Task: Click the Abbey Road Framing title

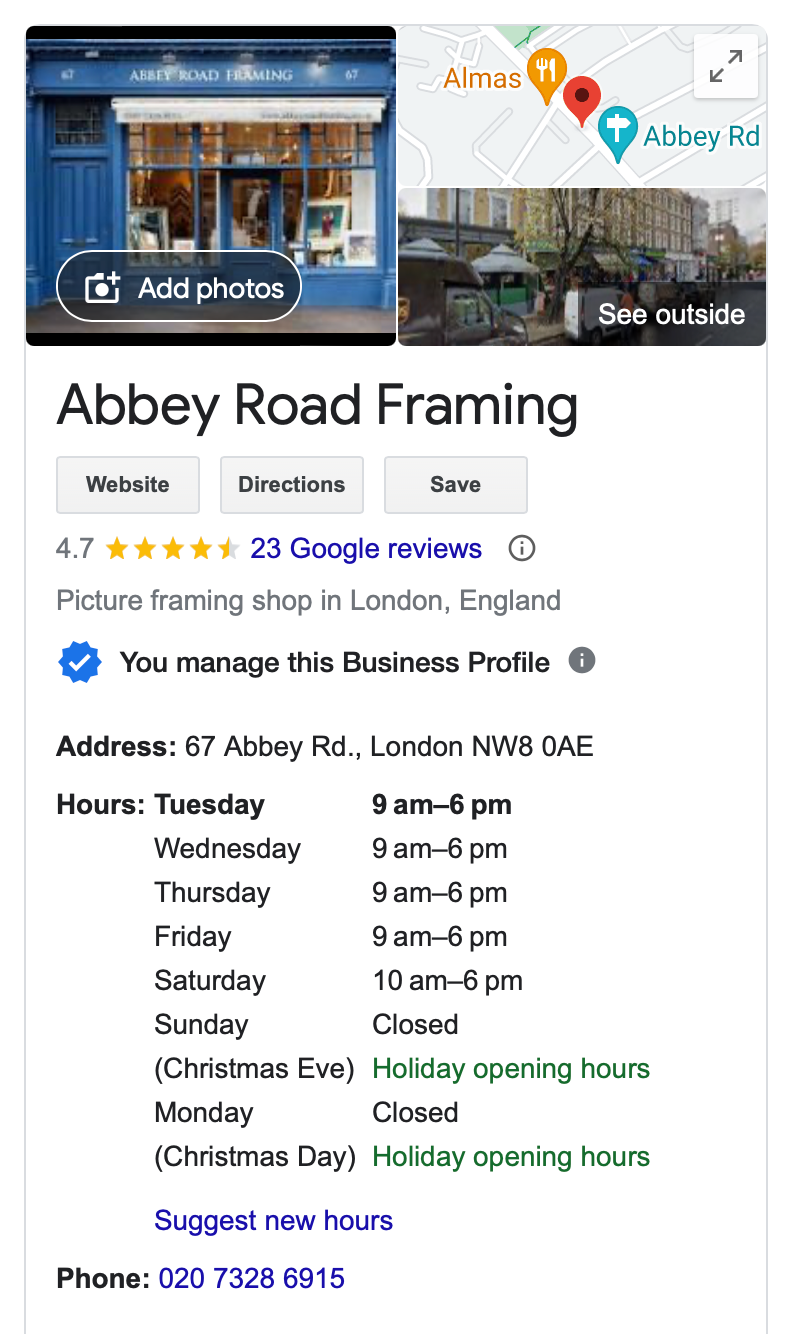Action: (317, 407)
